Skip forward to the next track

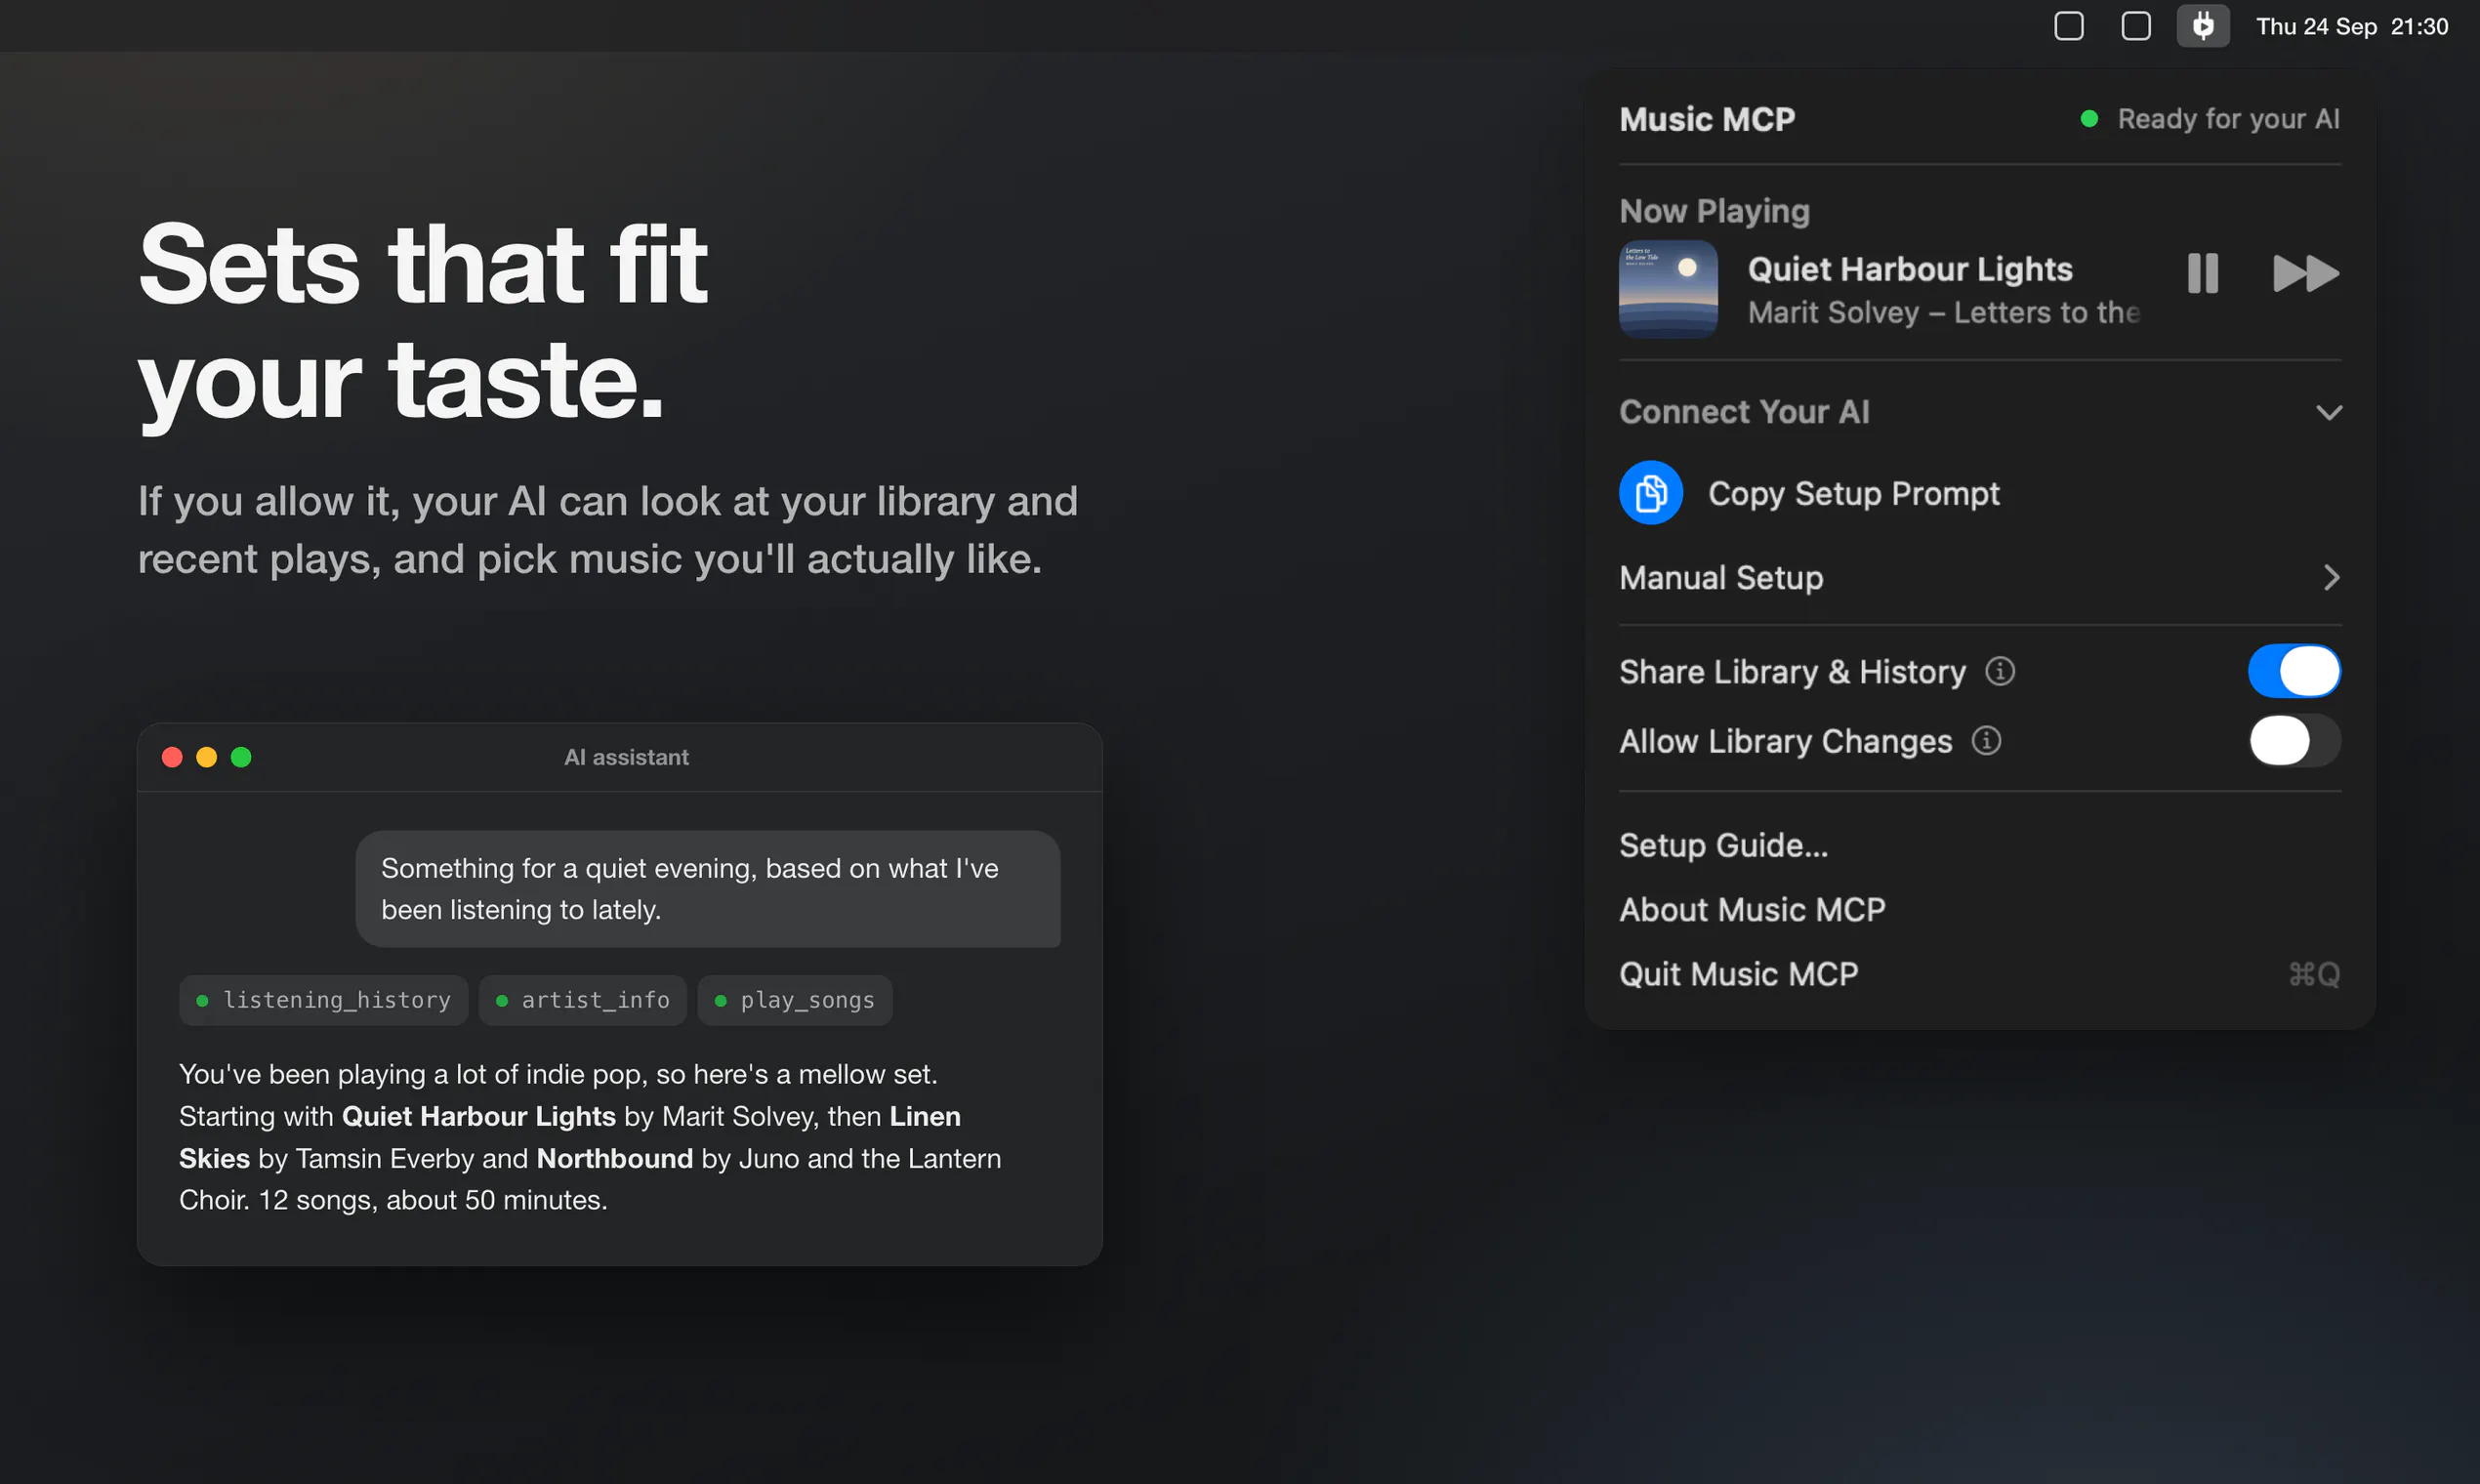click(x=2306, y=273)
